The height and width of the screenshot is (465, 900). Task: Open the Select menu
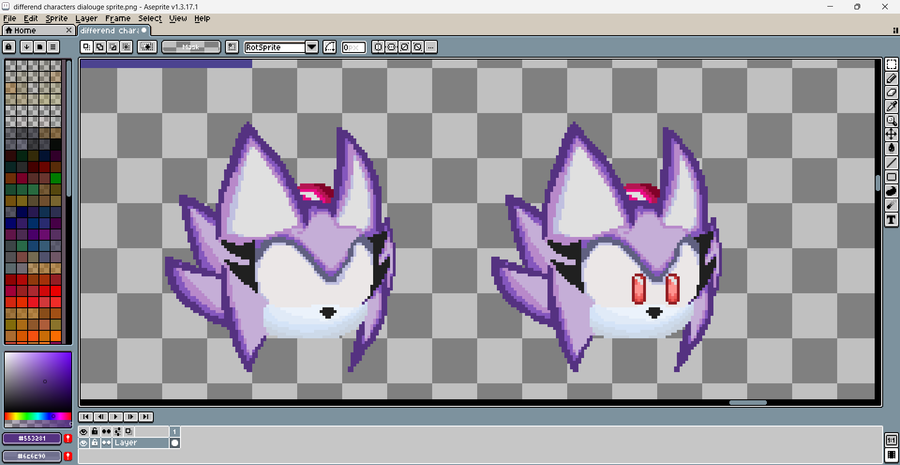pos(150,18)
